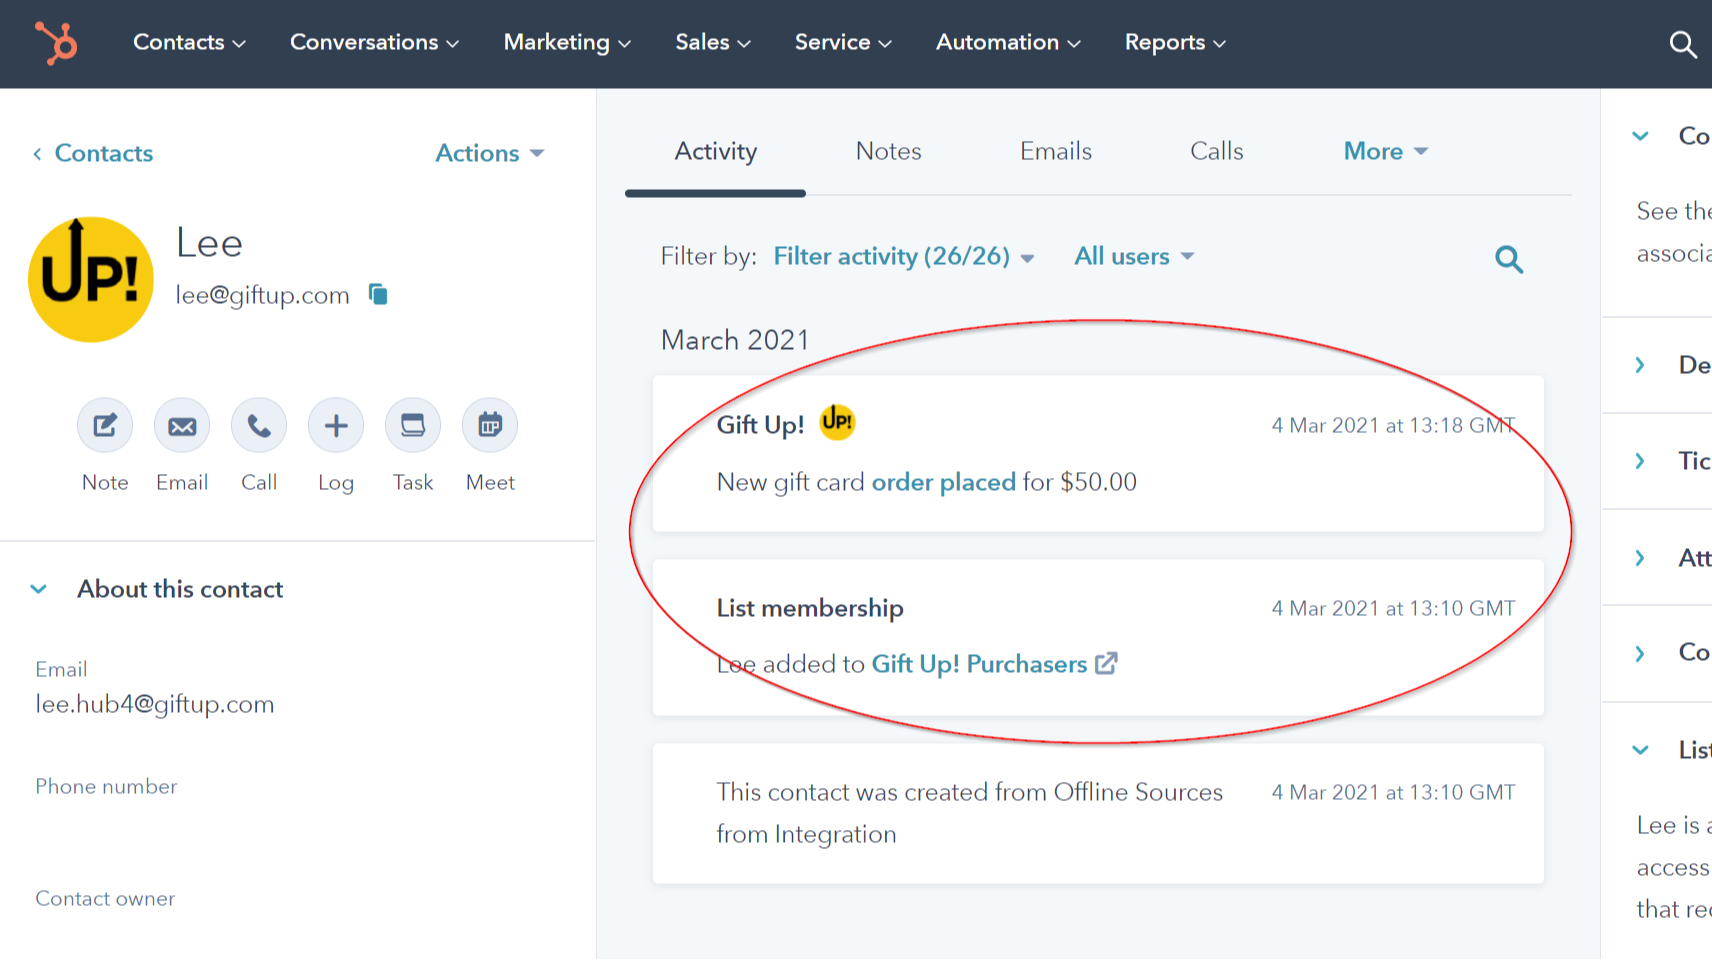The image size is (1712, 963).
Task: Create a Task using the laptop icon
Action: coord(412,425)
